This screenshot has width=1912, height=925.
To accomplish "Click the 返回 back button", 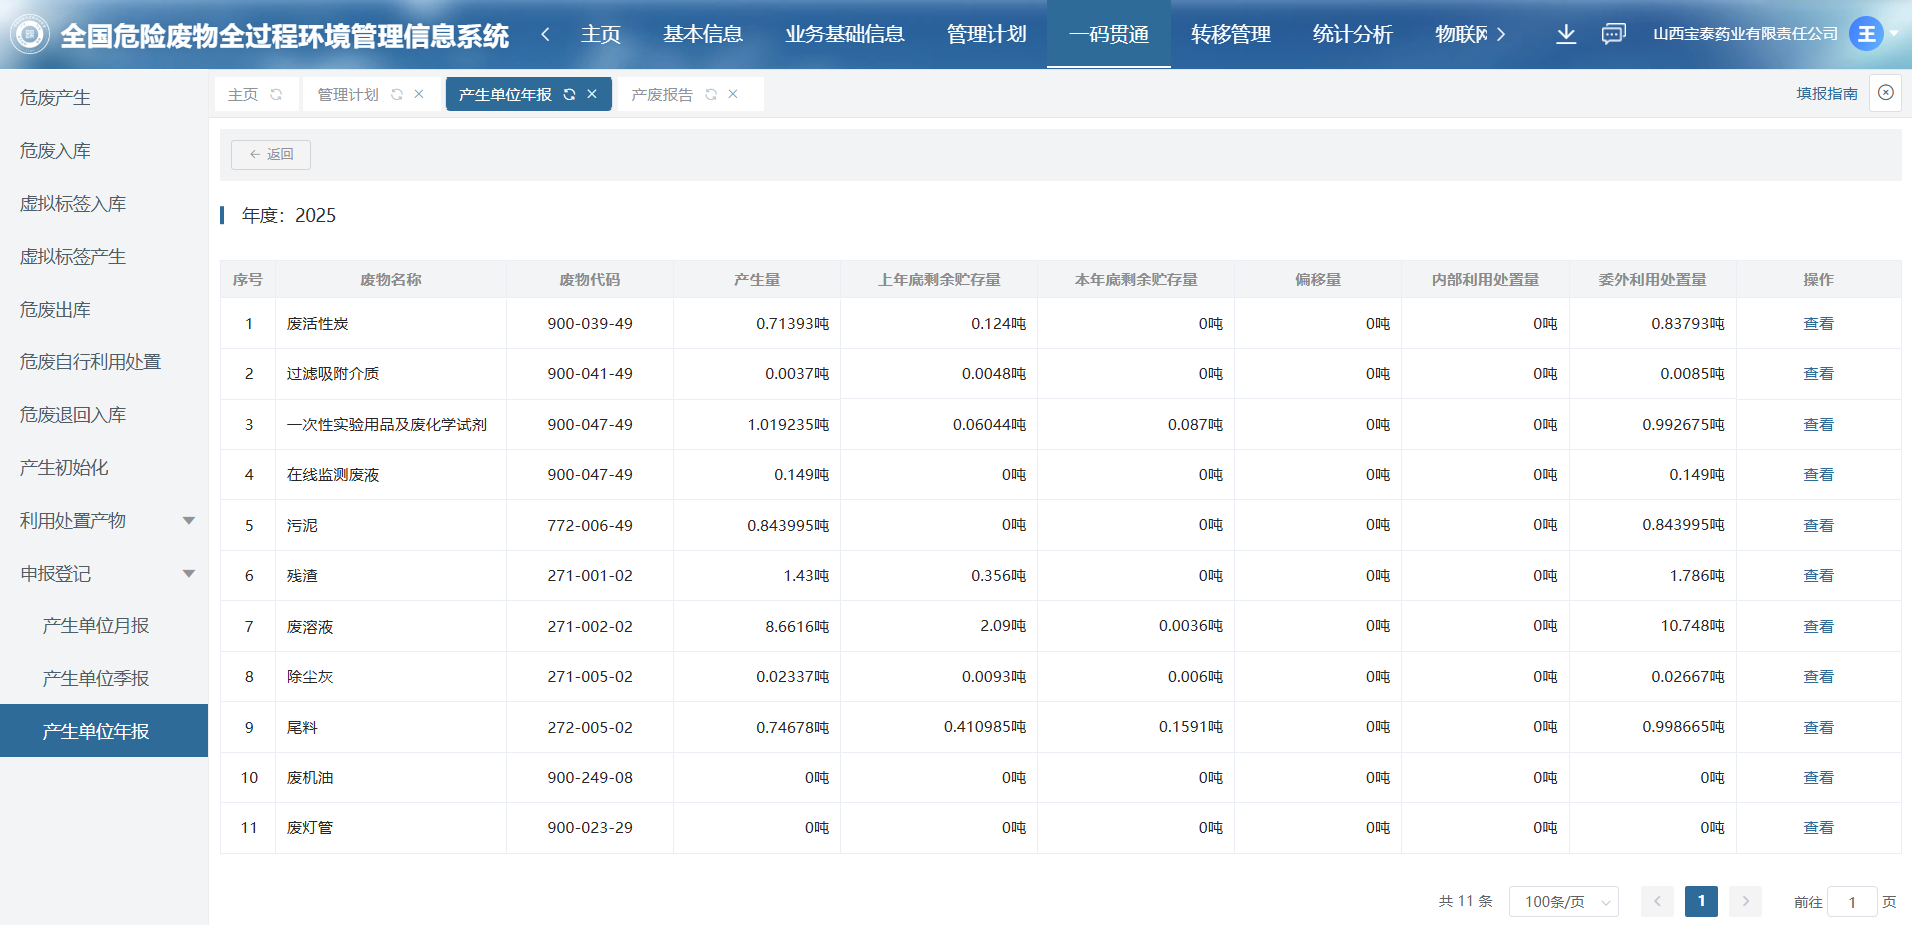I will point(271,154).
